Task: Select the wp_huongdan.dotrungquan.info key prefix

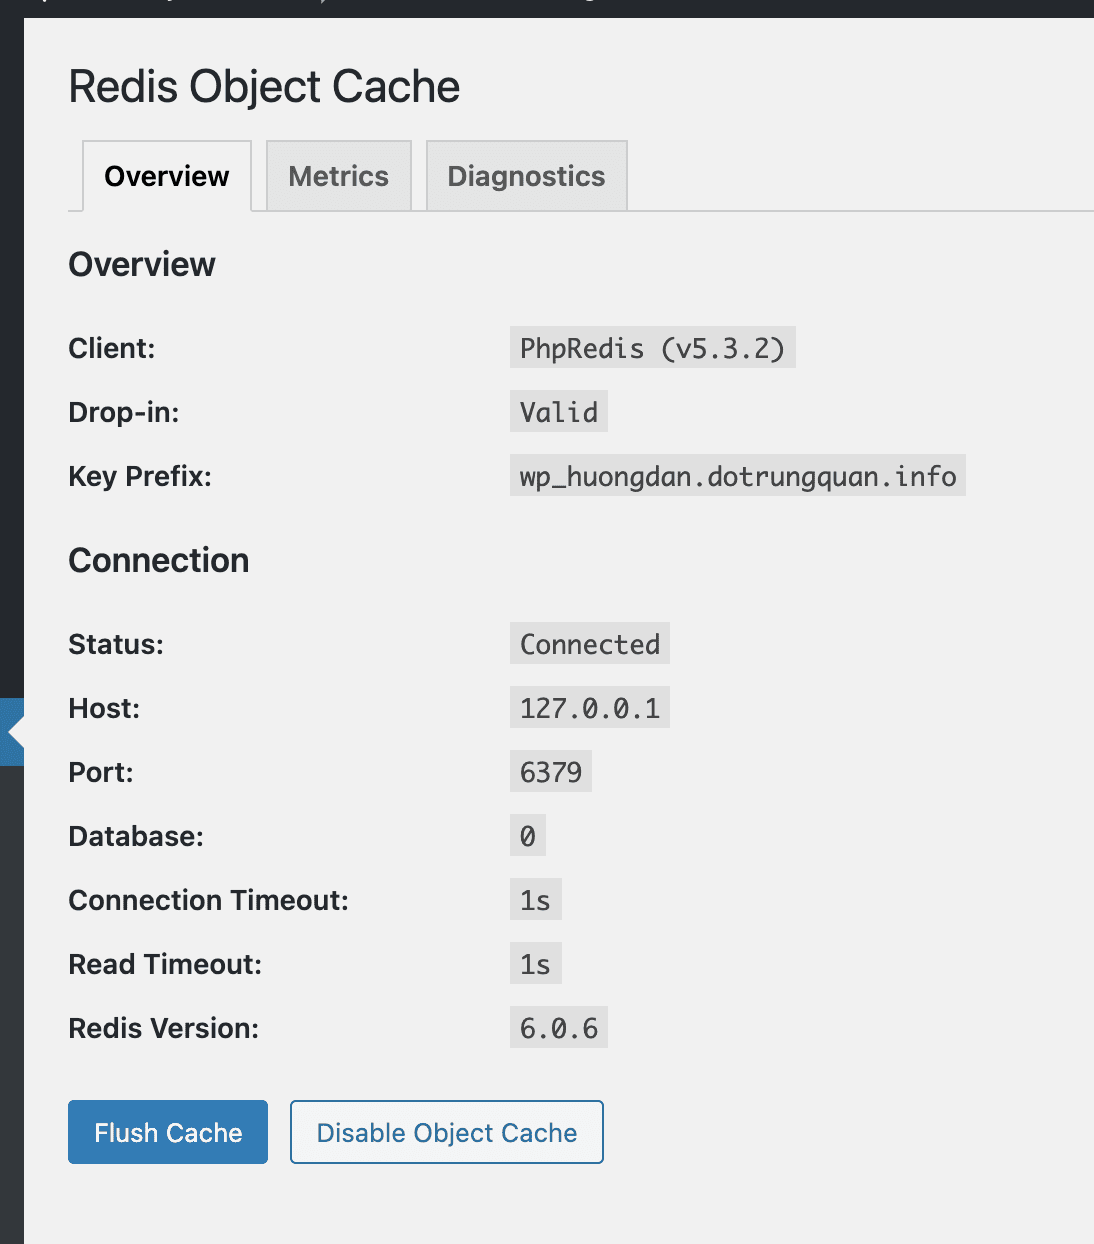Action: 737,476
